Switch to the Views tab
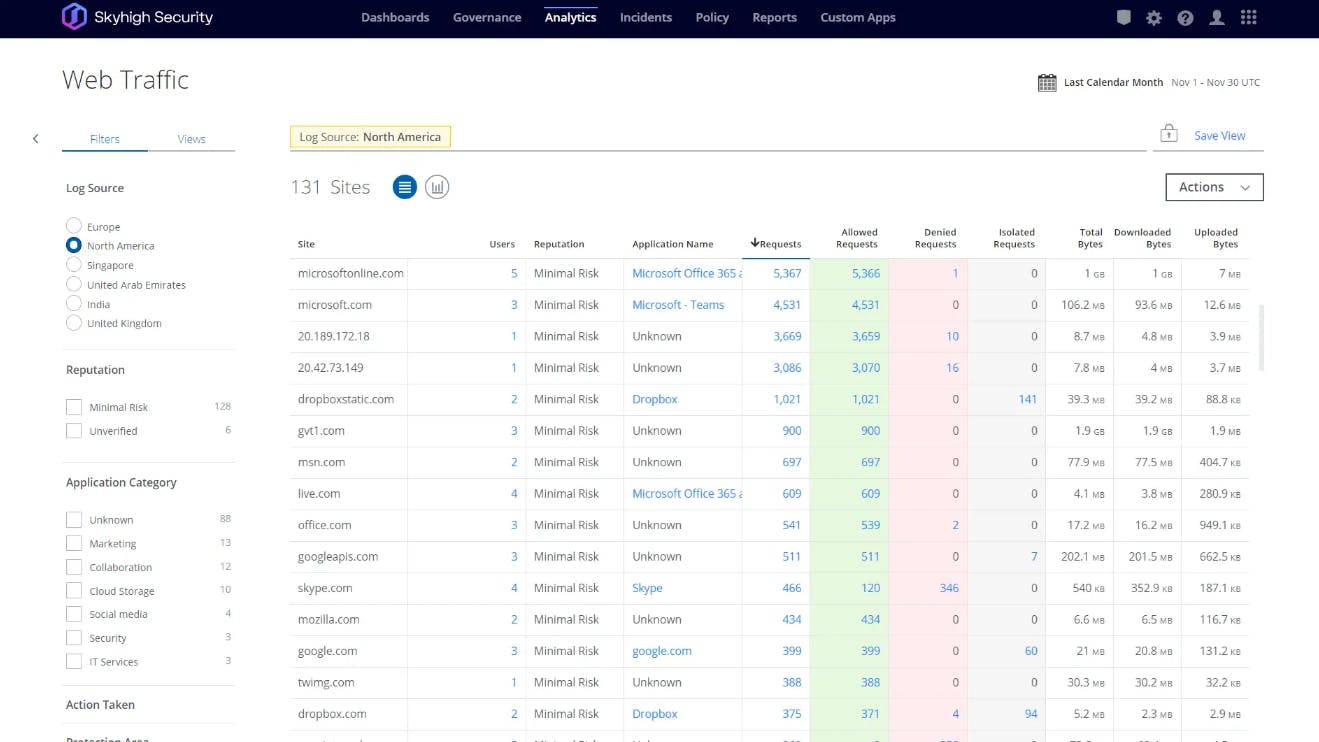This screenshot has width=1319, height=742. [191, 139]
